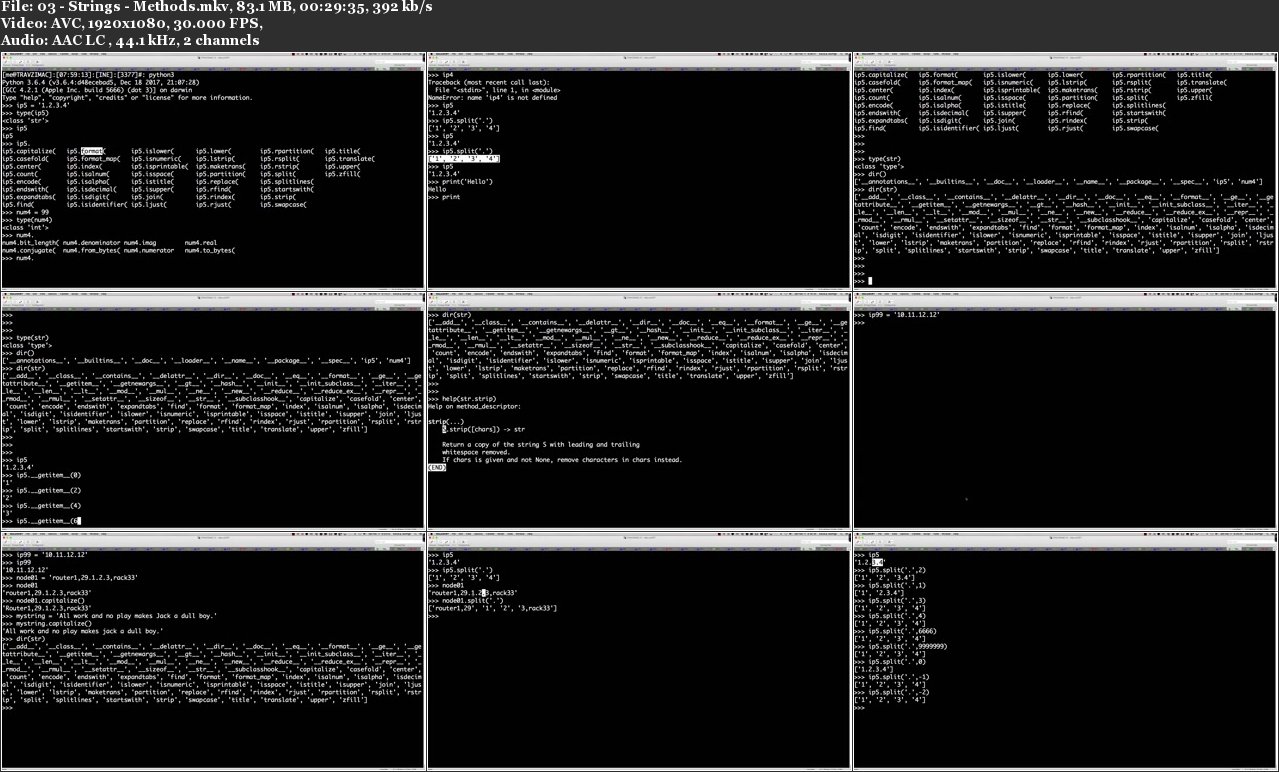Click the highlighted 'format(' completion entry
The image size is (1279, 772).
(93, 150)
